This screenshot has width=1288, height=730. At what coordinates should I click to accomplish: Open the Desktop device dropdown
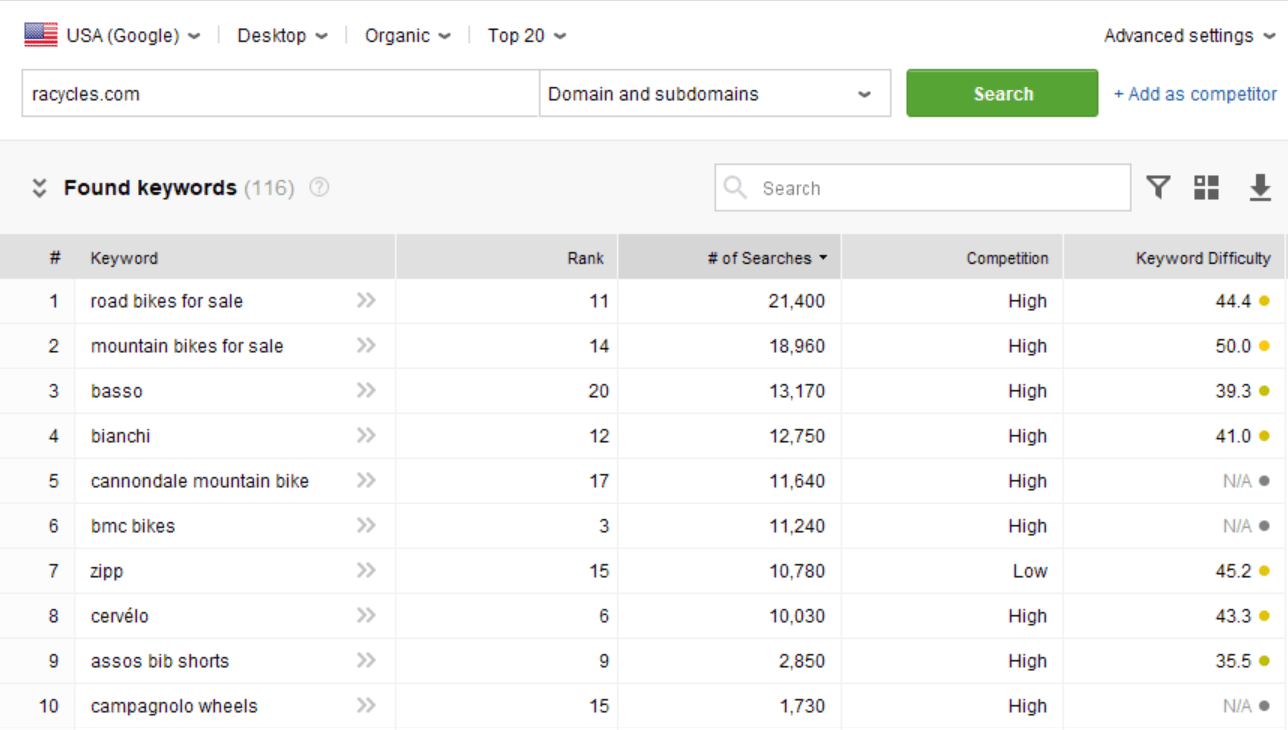282,35
